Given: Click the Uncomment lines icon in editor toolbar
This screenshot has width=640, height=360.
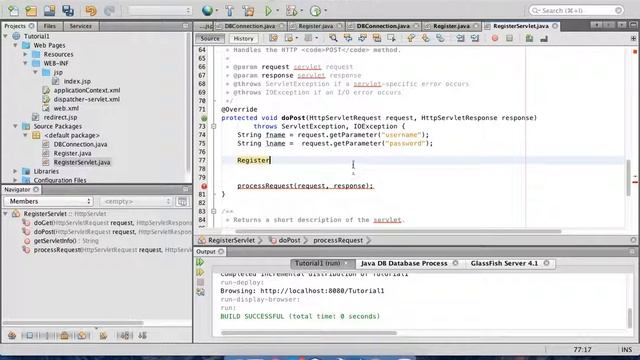Looking at the screenshot, I should (544, 38).
